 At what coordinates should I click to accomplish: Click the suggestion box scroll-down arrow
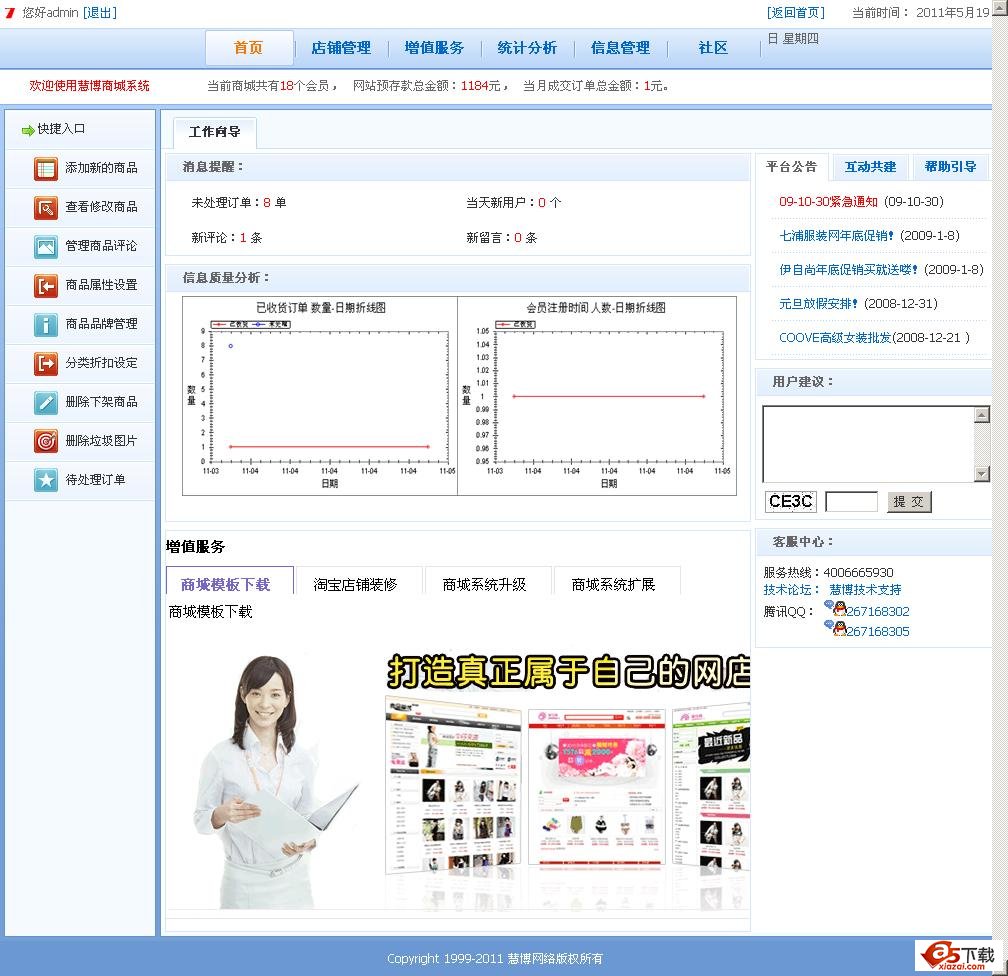pos(982,474)
